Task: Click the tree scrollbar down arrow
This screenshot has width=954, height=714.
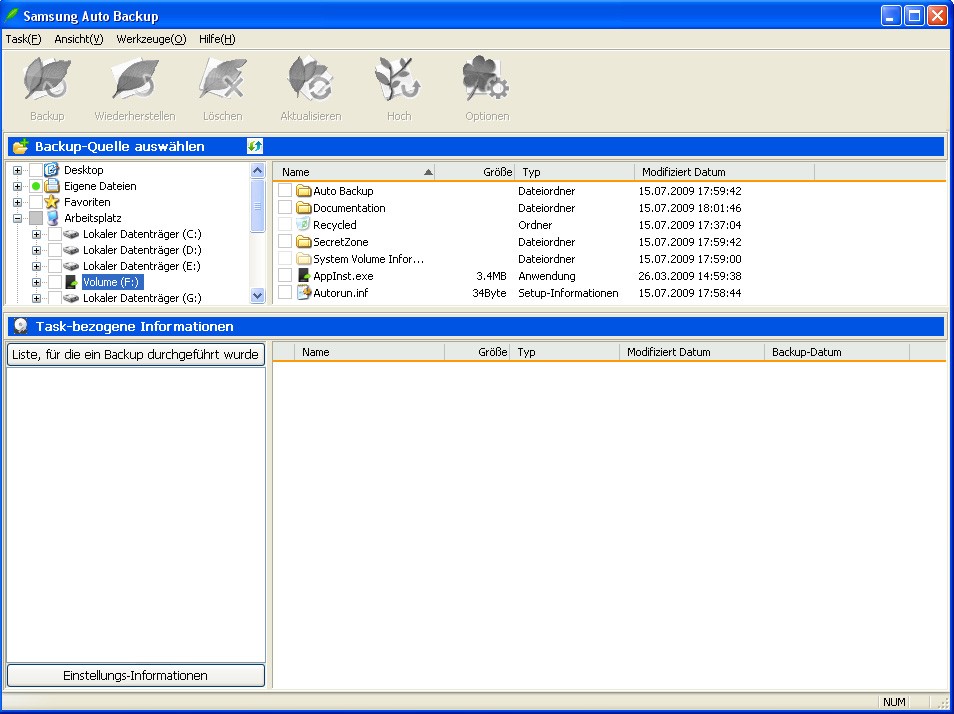Action: (x=258, y=296)
